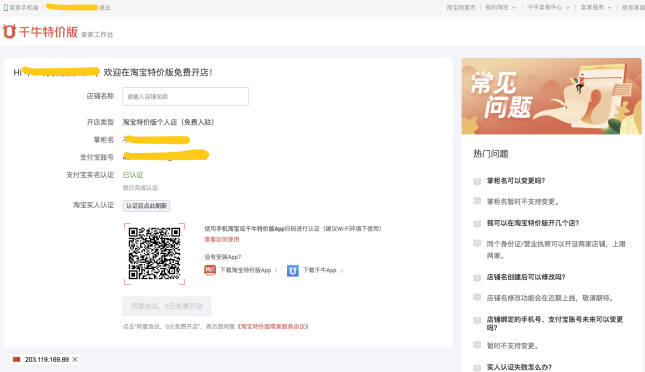
Task: Click the 常见问题 banner image
Action: (551, 96)
